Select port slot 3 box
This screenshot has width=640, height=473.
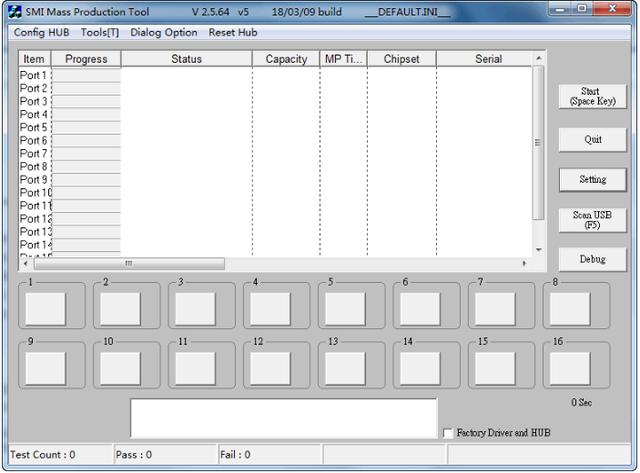[x=195, y=309]
